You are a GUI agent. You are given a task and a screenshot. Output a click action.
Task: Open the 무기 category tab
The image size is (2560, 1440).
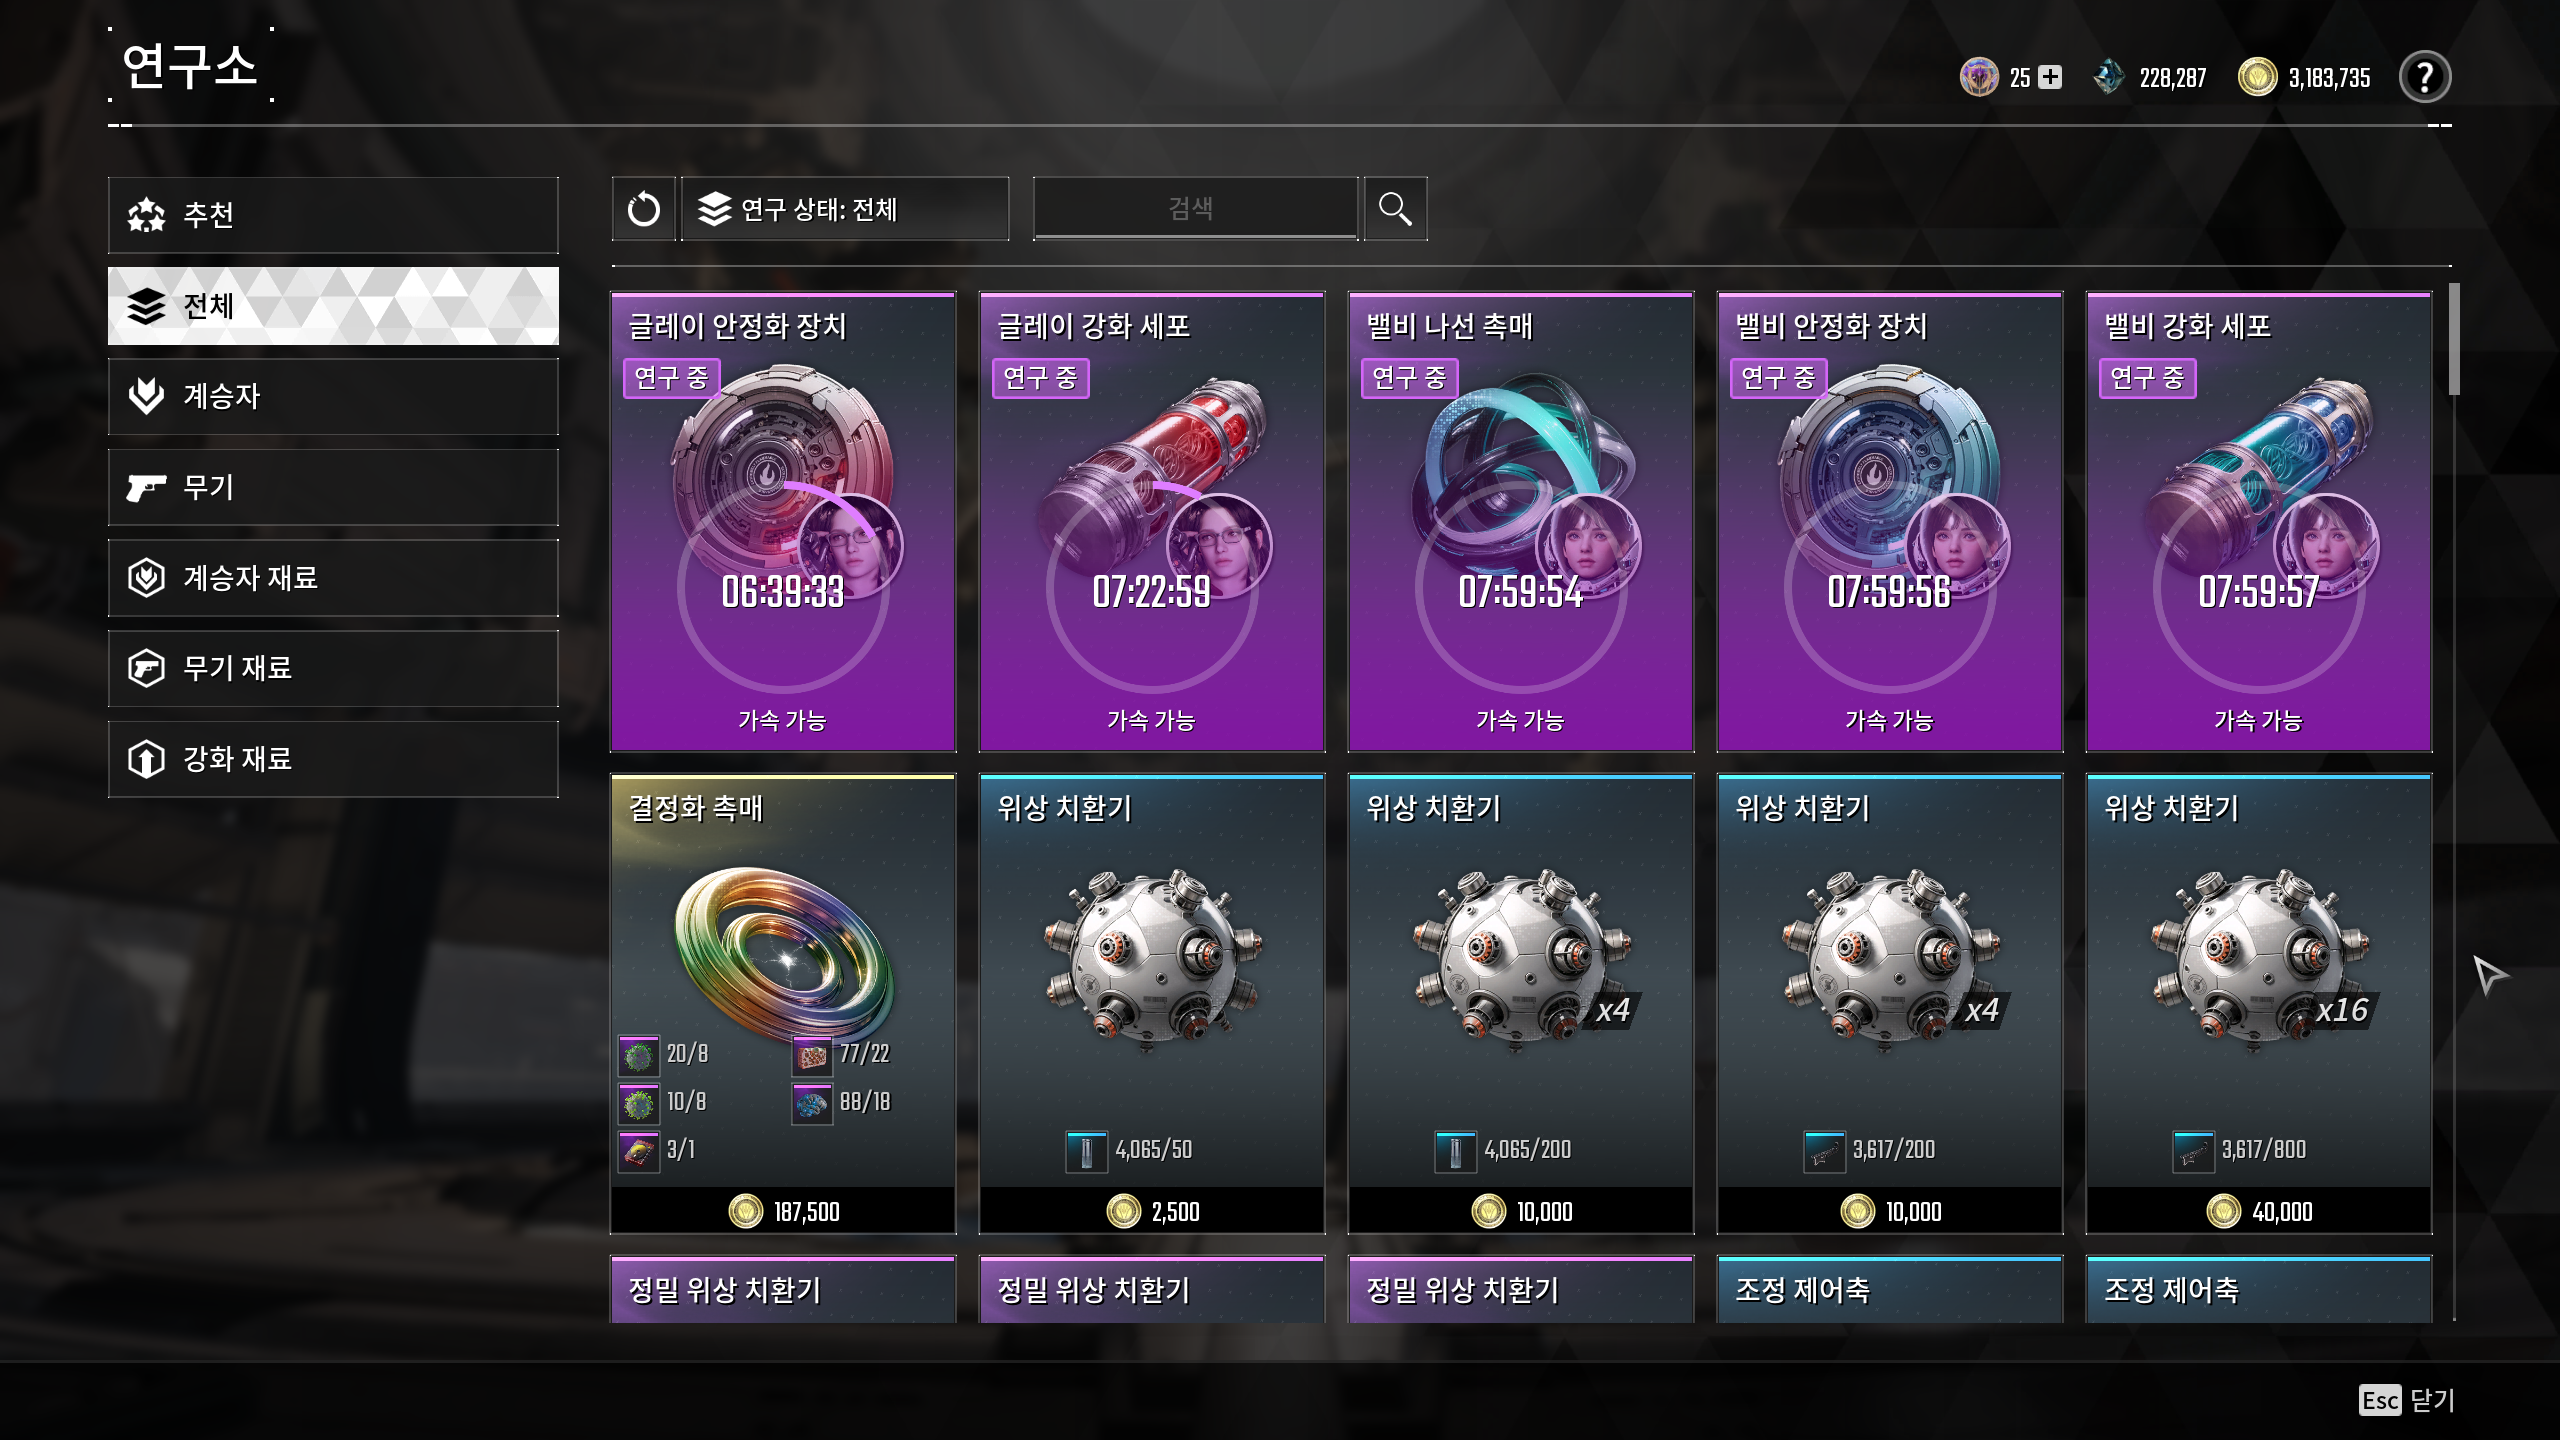click(333, 487)
